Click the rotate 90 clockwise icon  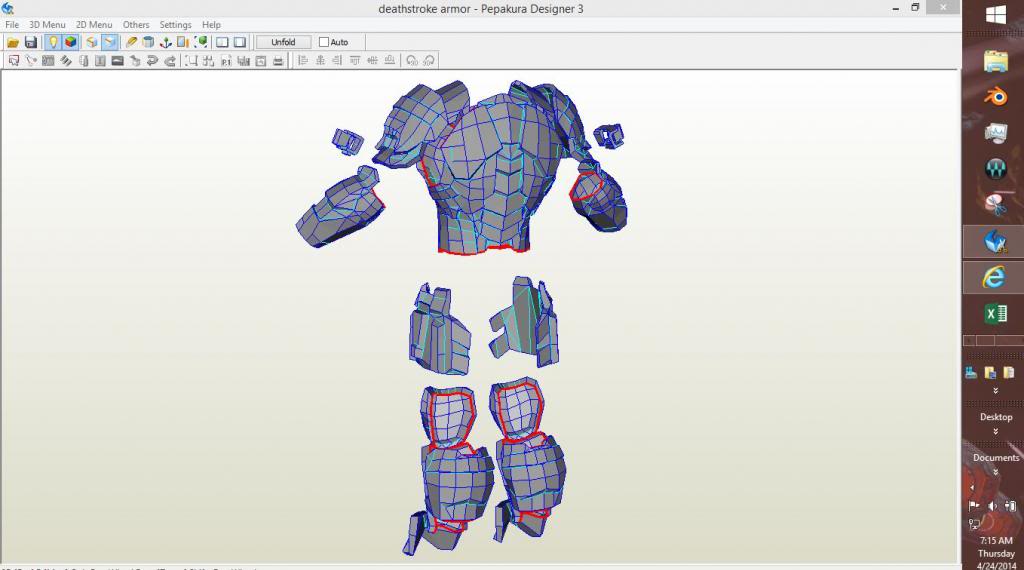point(429,61)
